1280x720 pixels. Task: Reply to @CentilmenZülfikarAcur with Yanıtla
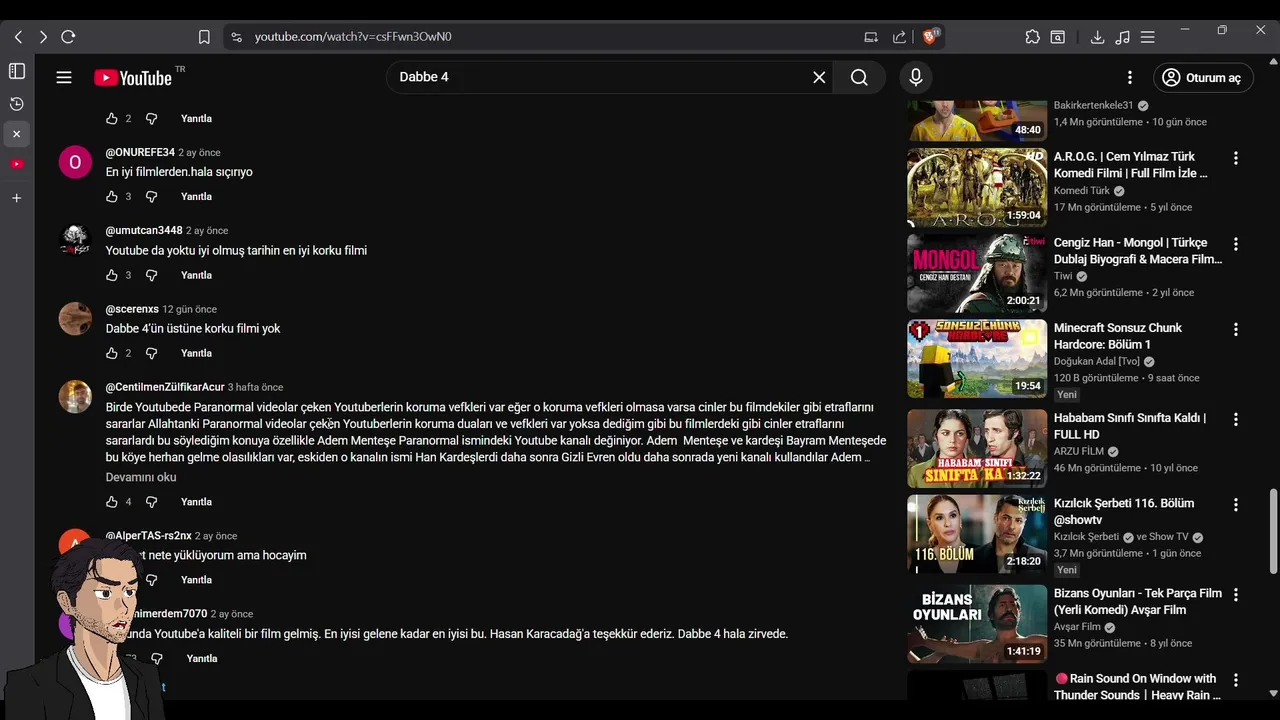[x=196, y=502]
